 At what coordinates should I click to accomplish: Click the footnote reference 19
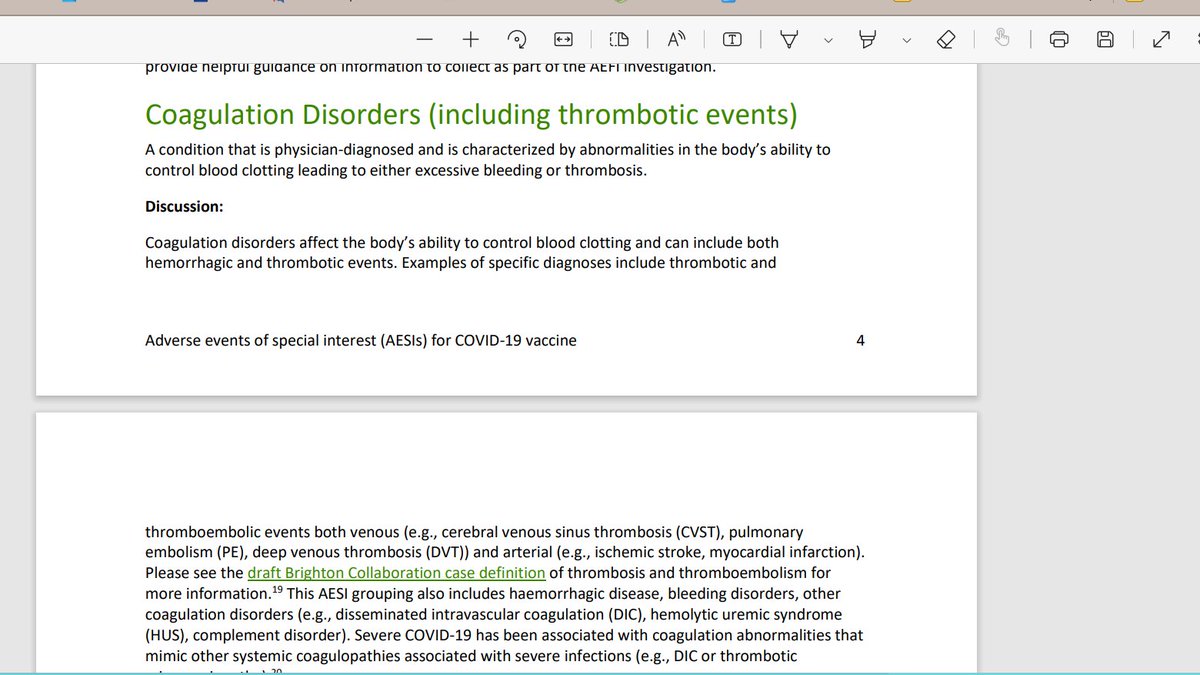point(278,588)
